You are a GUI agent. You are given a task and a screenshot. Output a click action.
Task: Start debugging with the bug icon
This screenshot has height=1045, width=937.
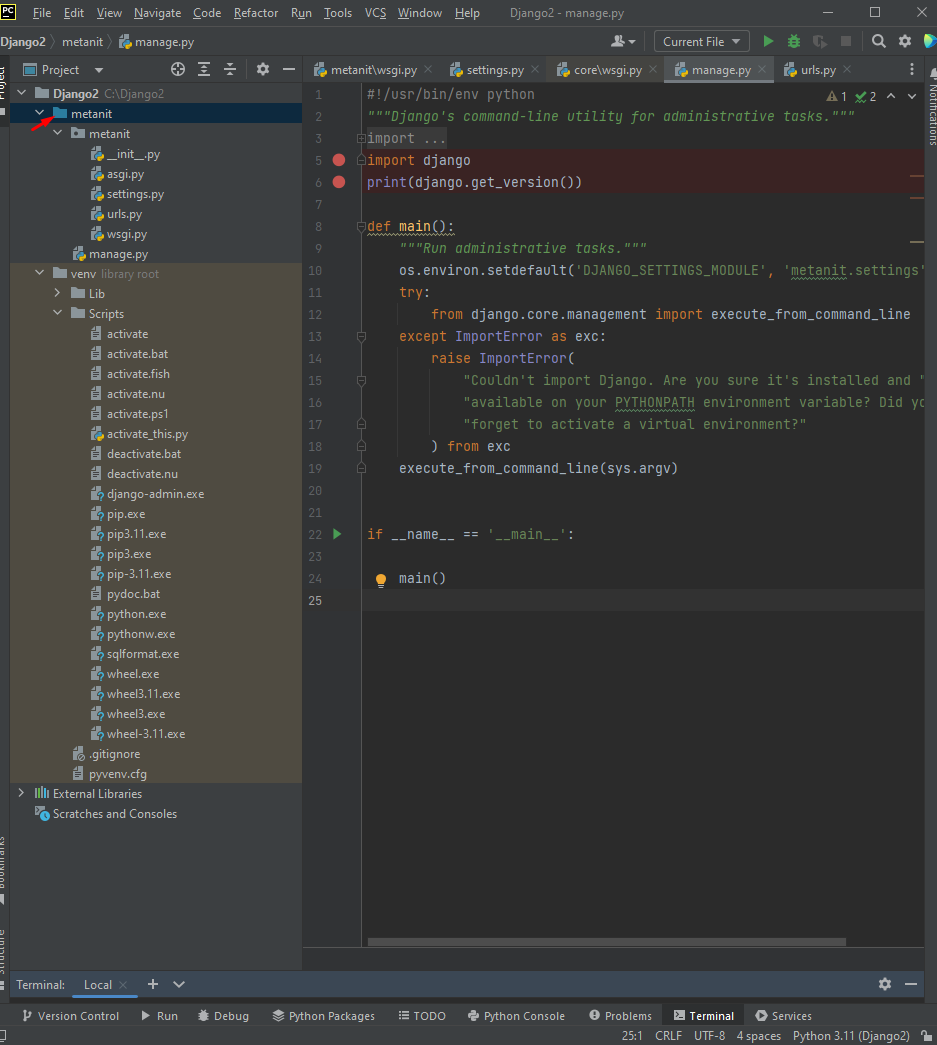pyautogui.click(x=794, y=41)
